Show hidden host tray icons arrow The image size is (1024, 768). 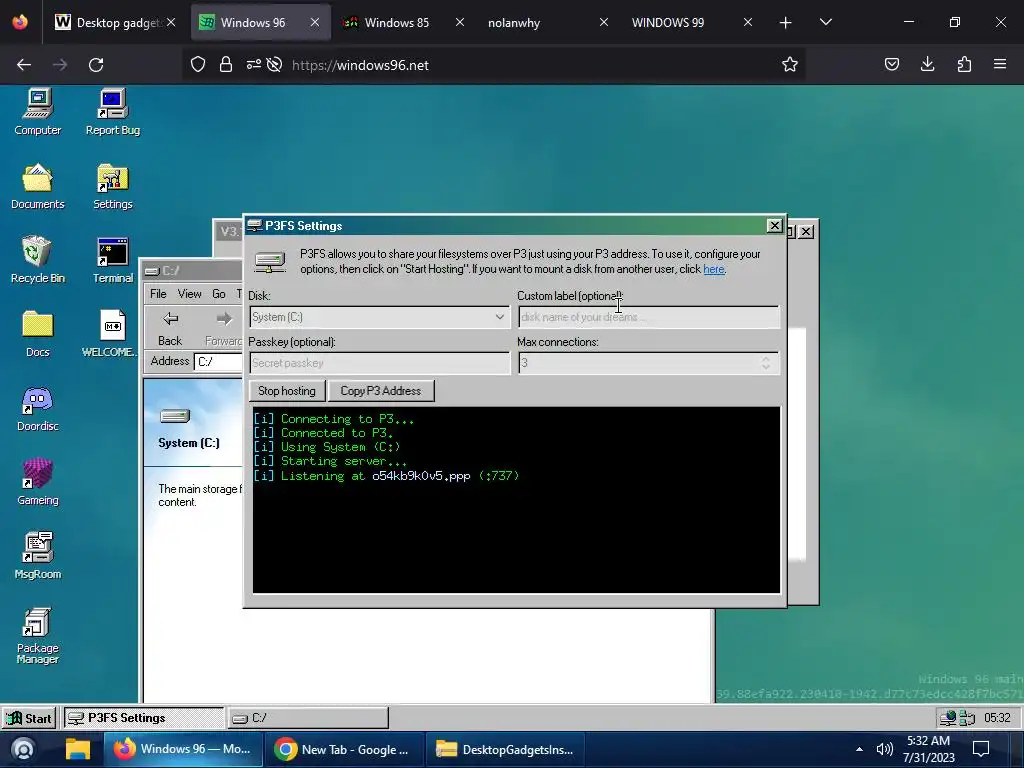tap(859, 749)
